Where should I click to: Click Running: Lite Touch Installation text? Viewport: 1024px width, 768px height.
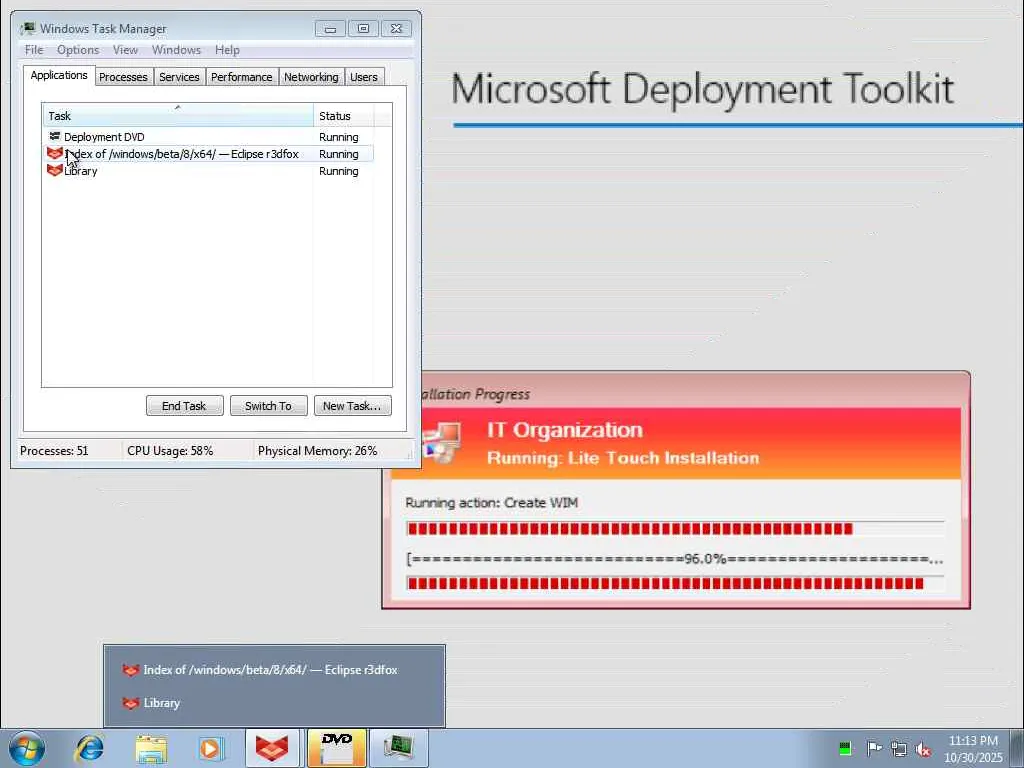coord(622,458)
